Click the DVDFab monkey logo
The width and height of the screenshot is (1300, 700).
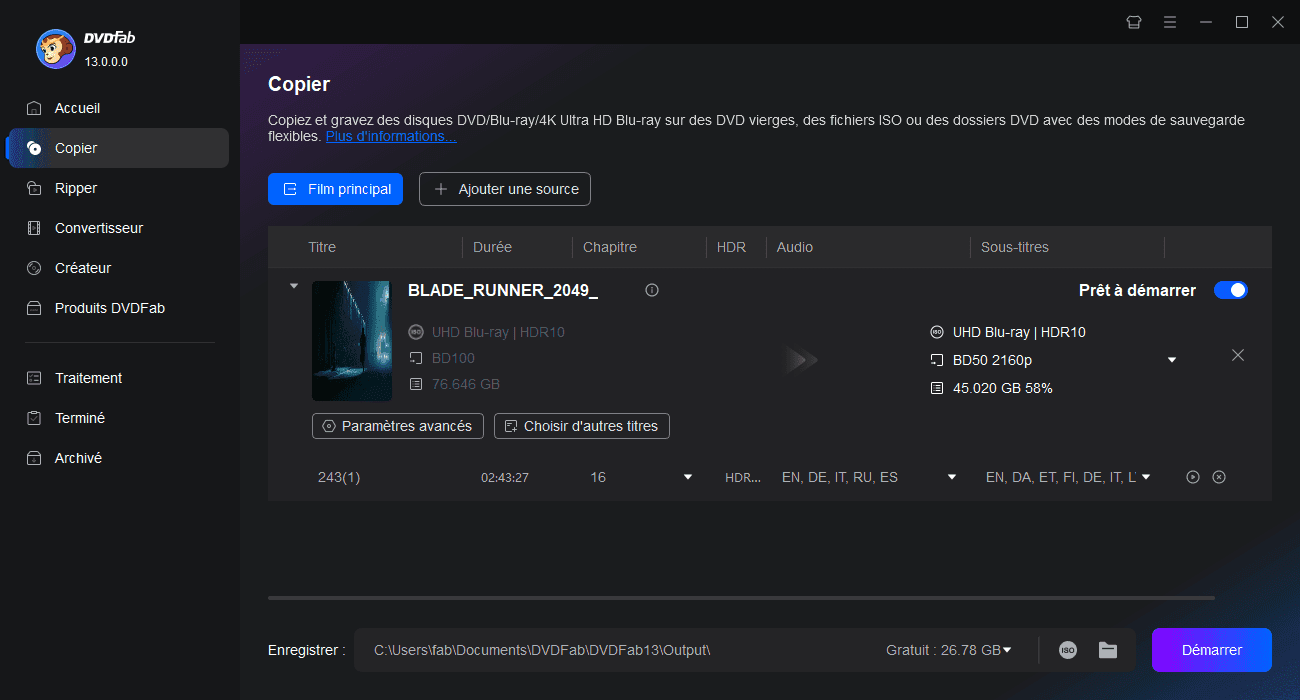(x=55, y=48)
